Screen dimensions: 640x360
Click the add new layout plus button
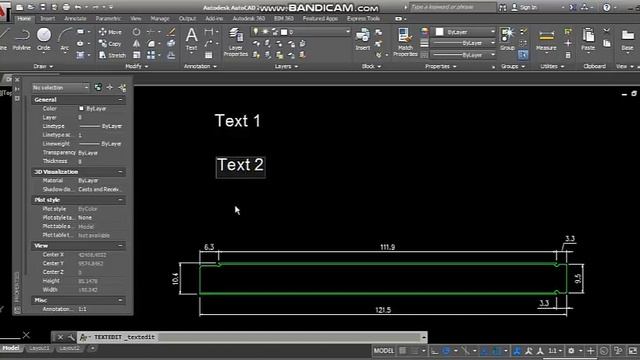tap(92, 348)
